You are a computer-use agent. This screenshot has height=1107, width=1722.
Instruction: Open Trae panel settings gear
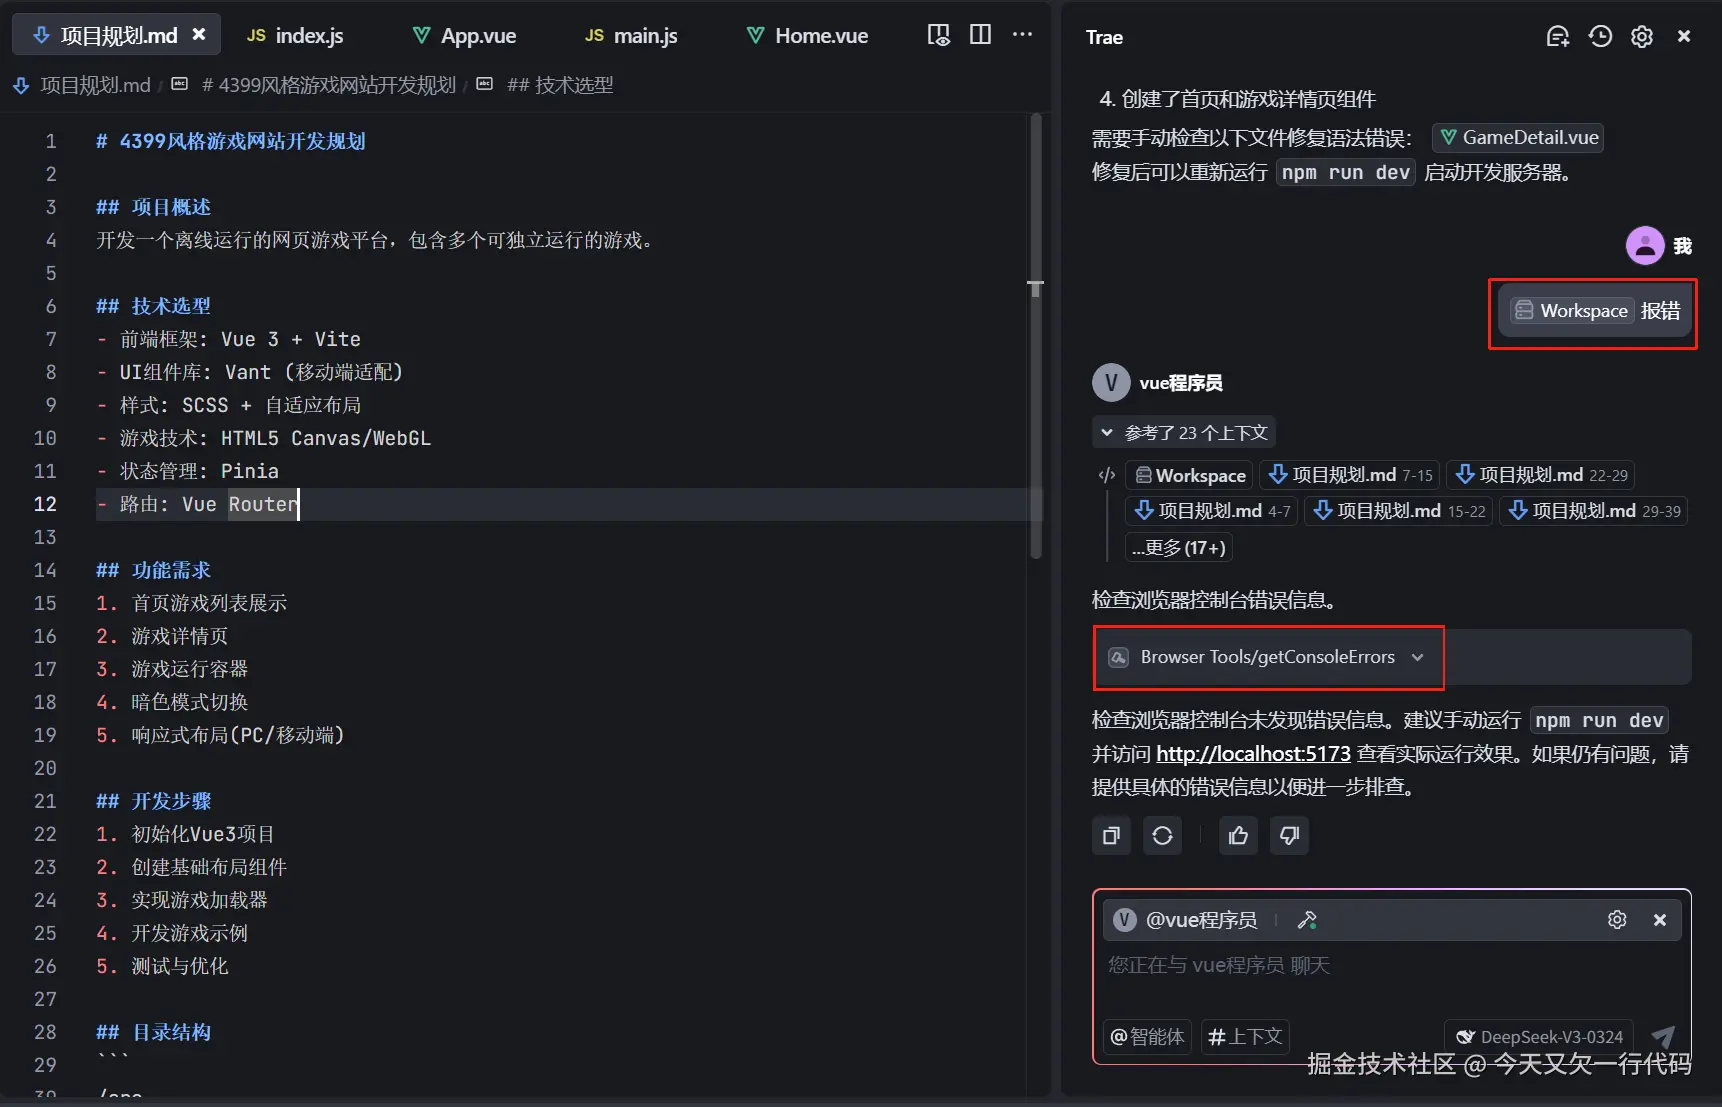(x=1642, y=37)
